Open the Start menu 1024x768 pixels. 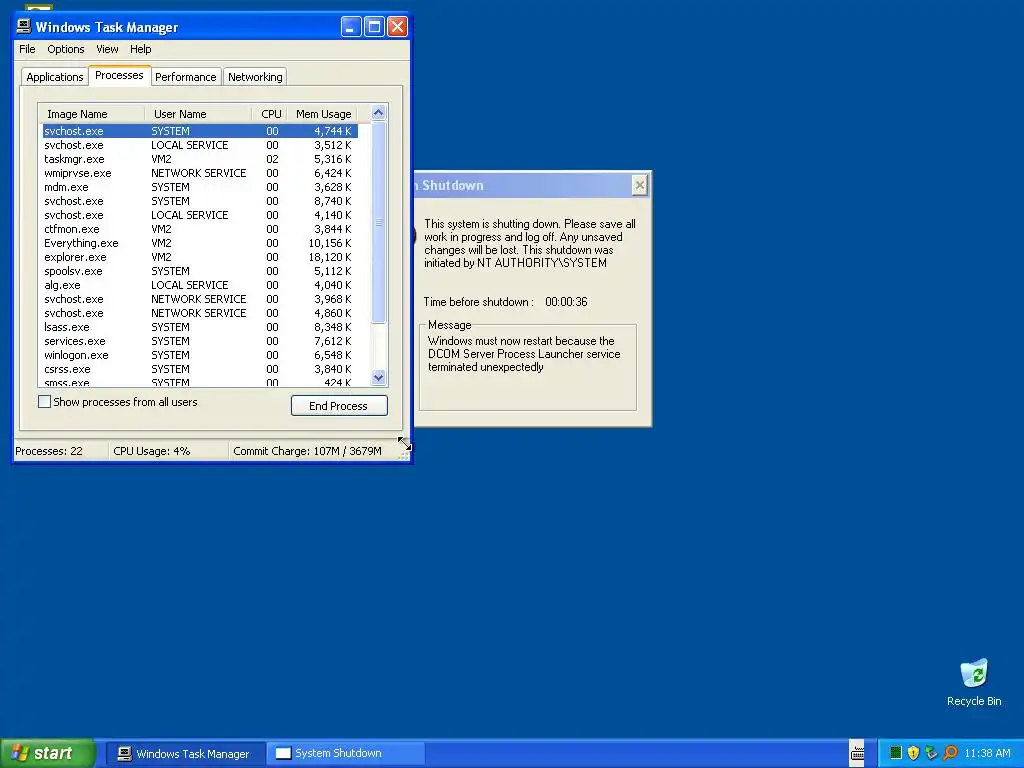pyautogui.click(x=48, y=753)
